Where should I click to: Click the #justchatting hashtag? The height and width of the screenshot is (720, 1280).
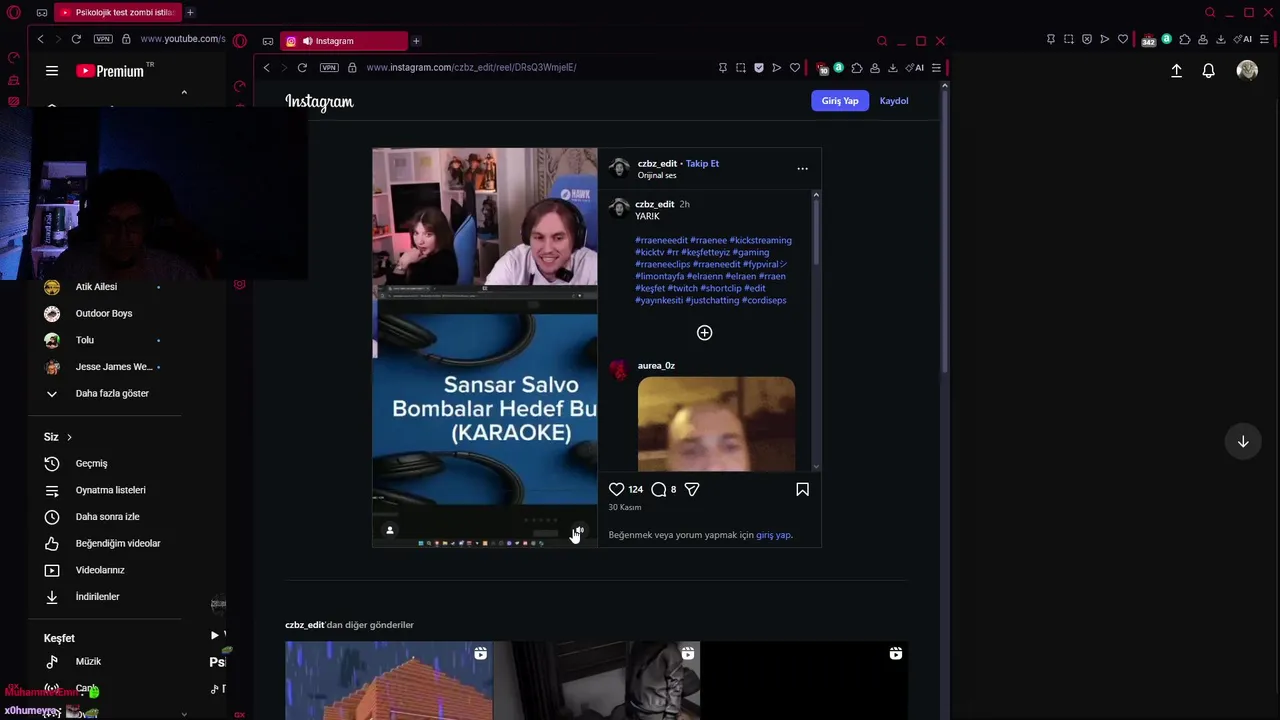coord(712,300)
